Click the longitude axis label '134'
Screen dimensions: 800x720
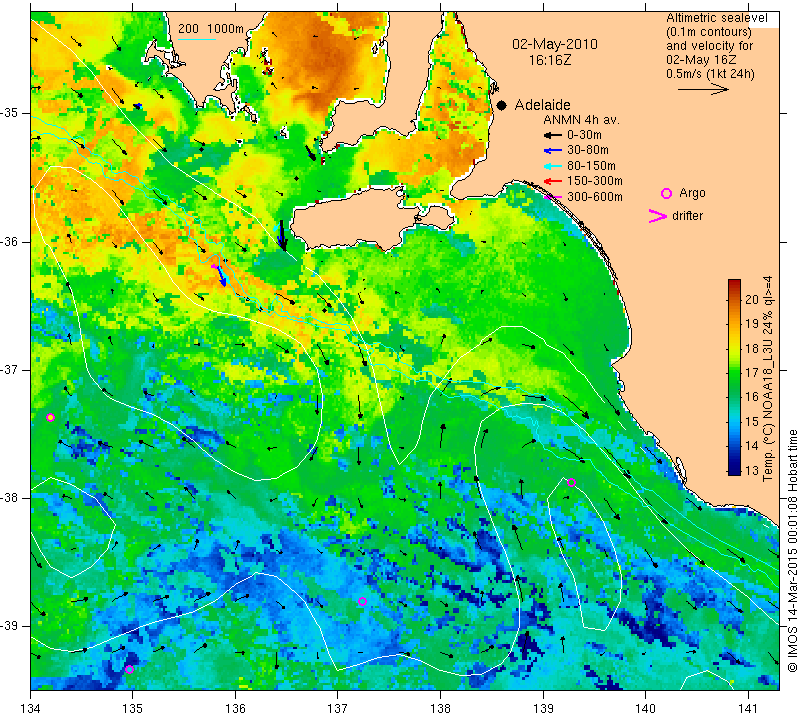[x=31, y=709]
